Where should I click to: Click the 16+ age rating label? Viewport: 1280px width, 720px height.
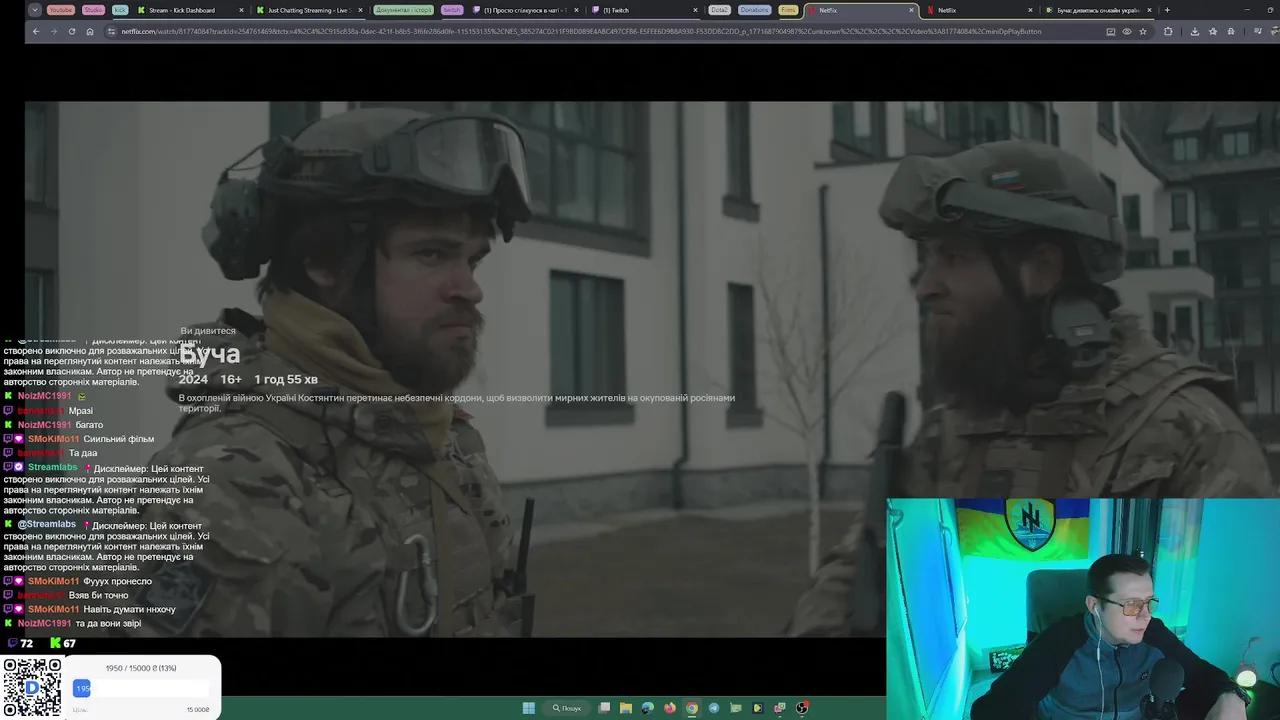click(231, 379)
